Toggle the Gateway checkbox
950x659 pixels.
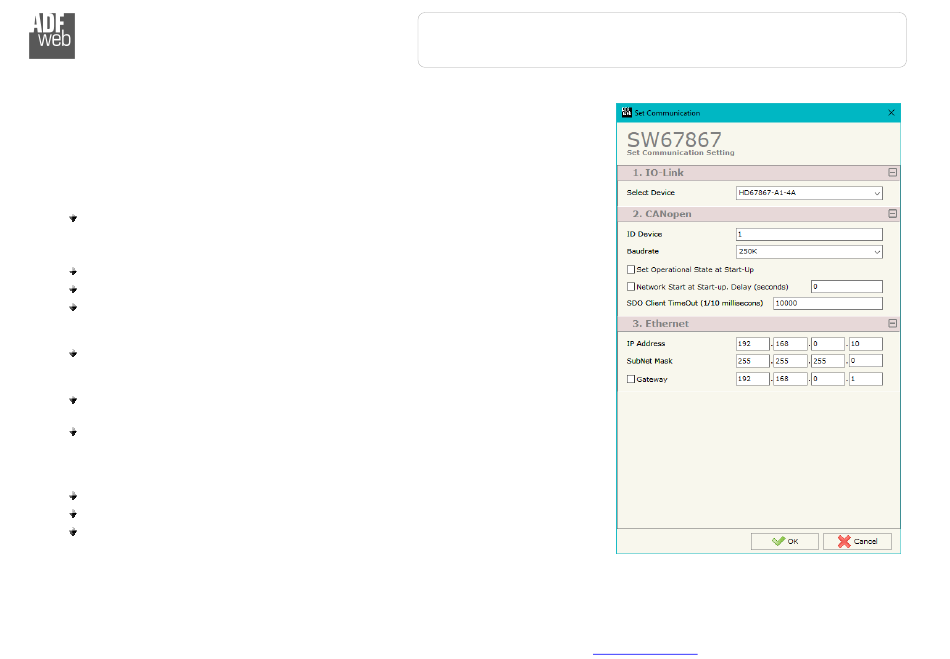pos(631,379)
